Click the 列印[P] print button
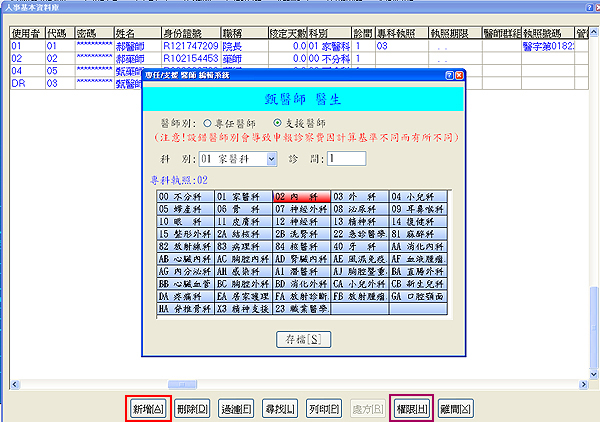Image resolution: width=600 pixels, height=422 pixels. (322, 407)
